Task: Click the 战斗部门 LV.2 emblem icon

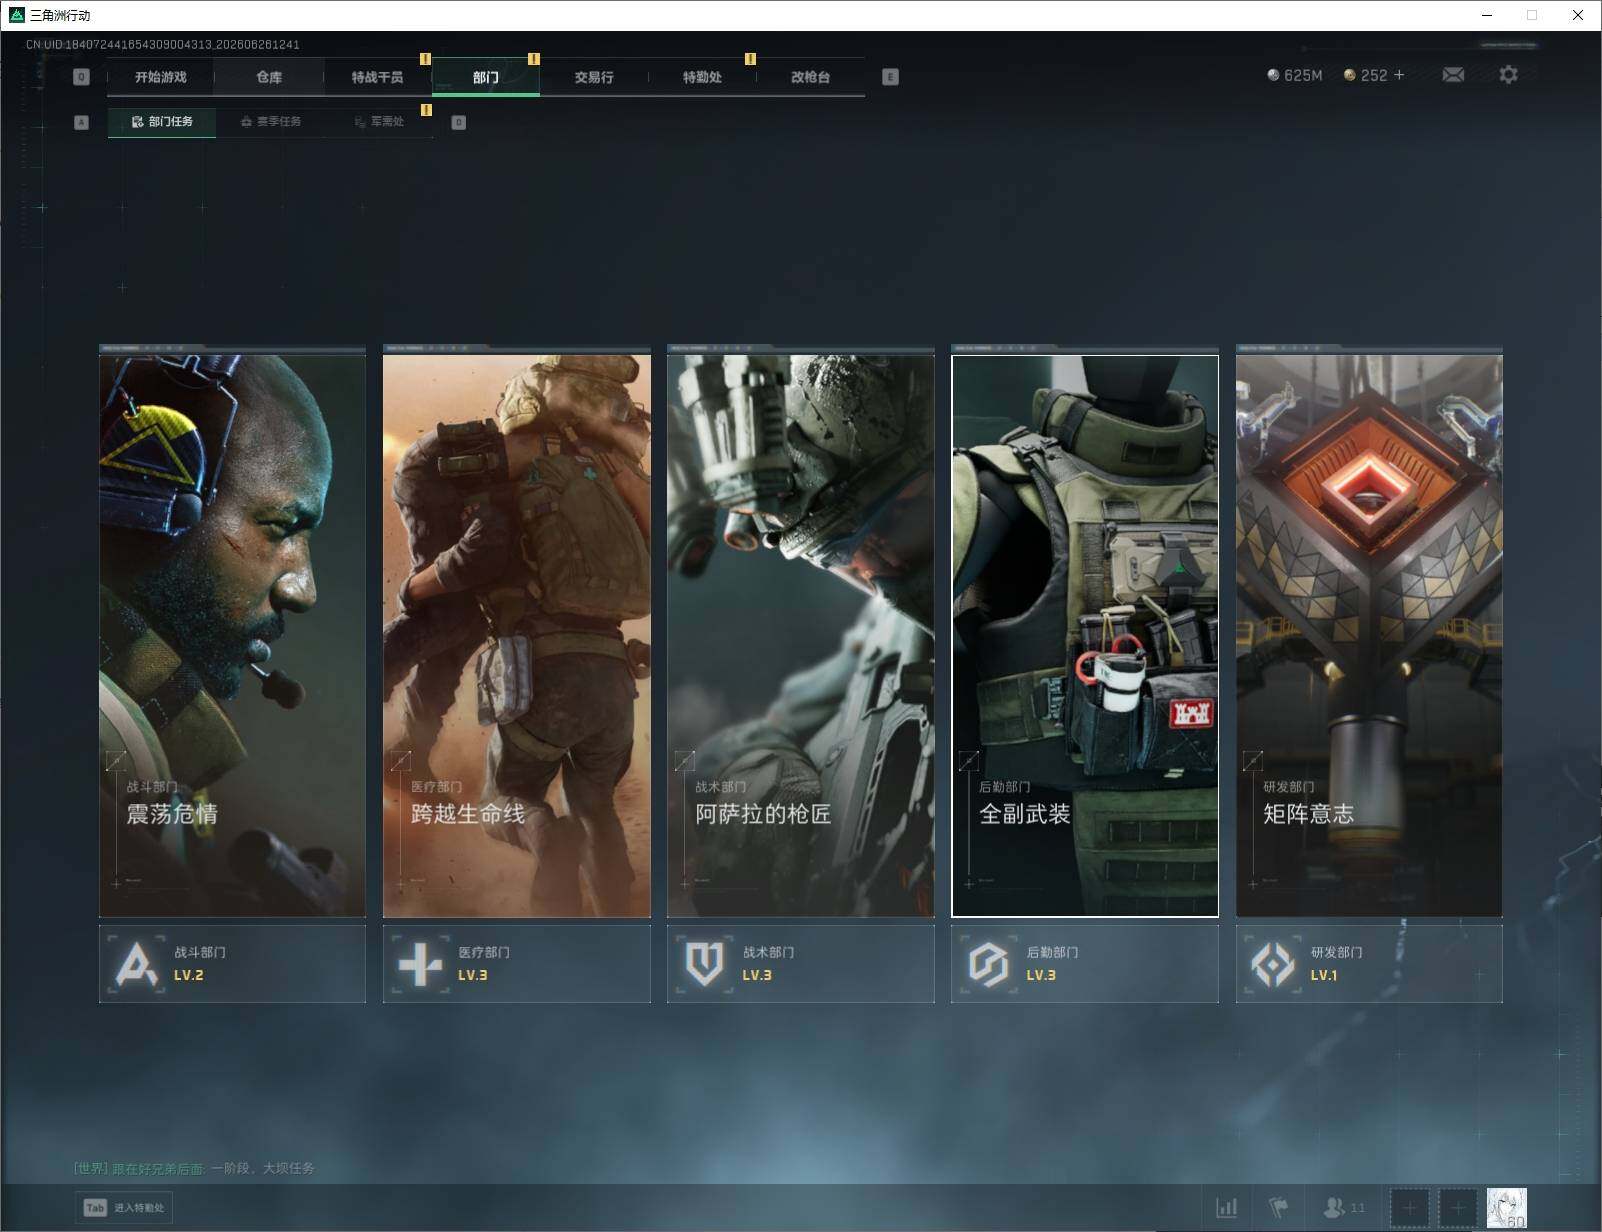Action: (137, 964)
